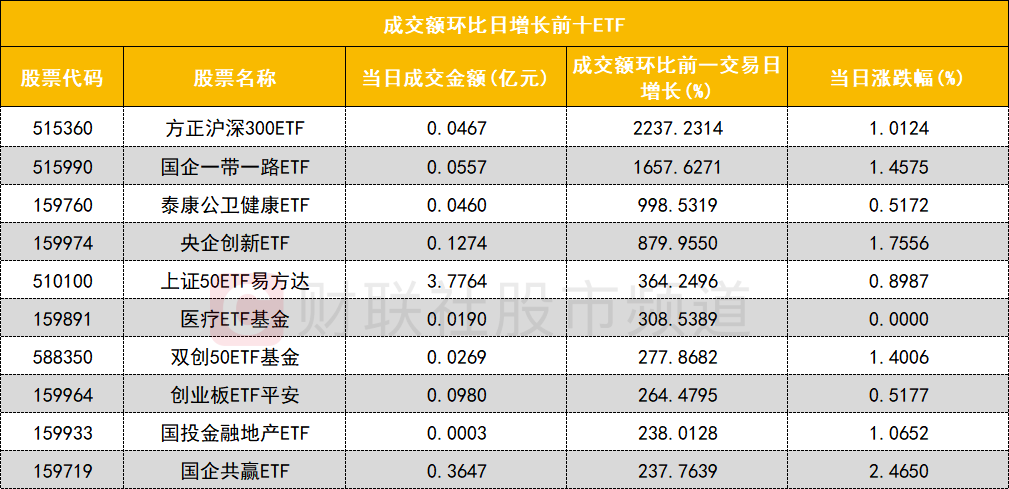Viewport: 1009px width, 489px height.
Task: Select the 创业板ETF平安 cell
Action: click(x=235, y=395)
